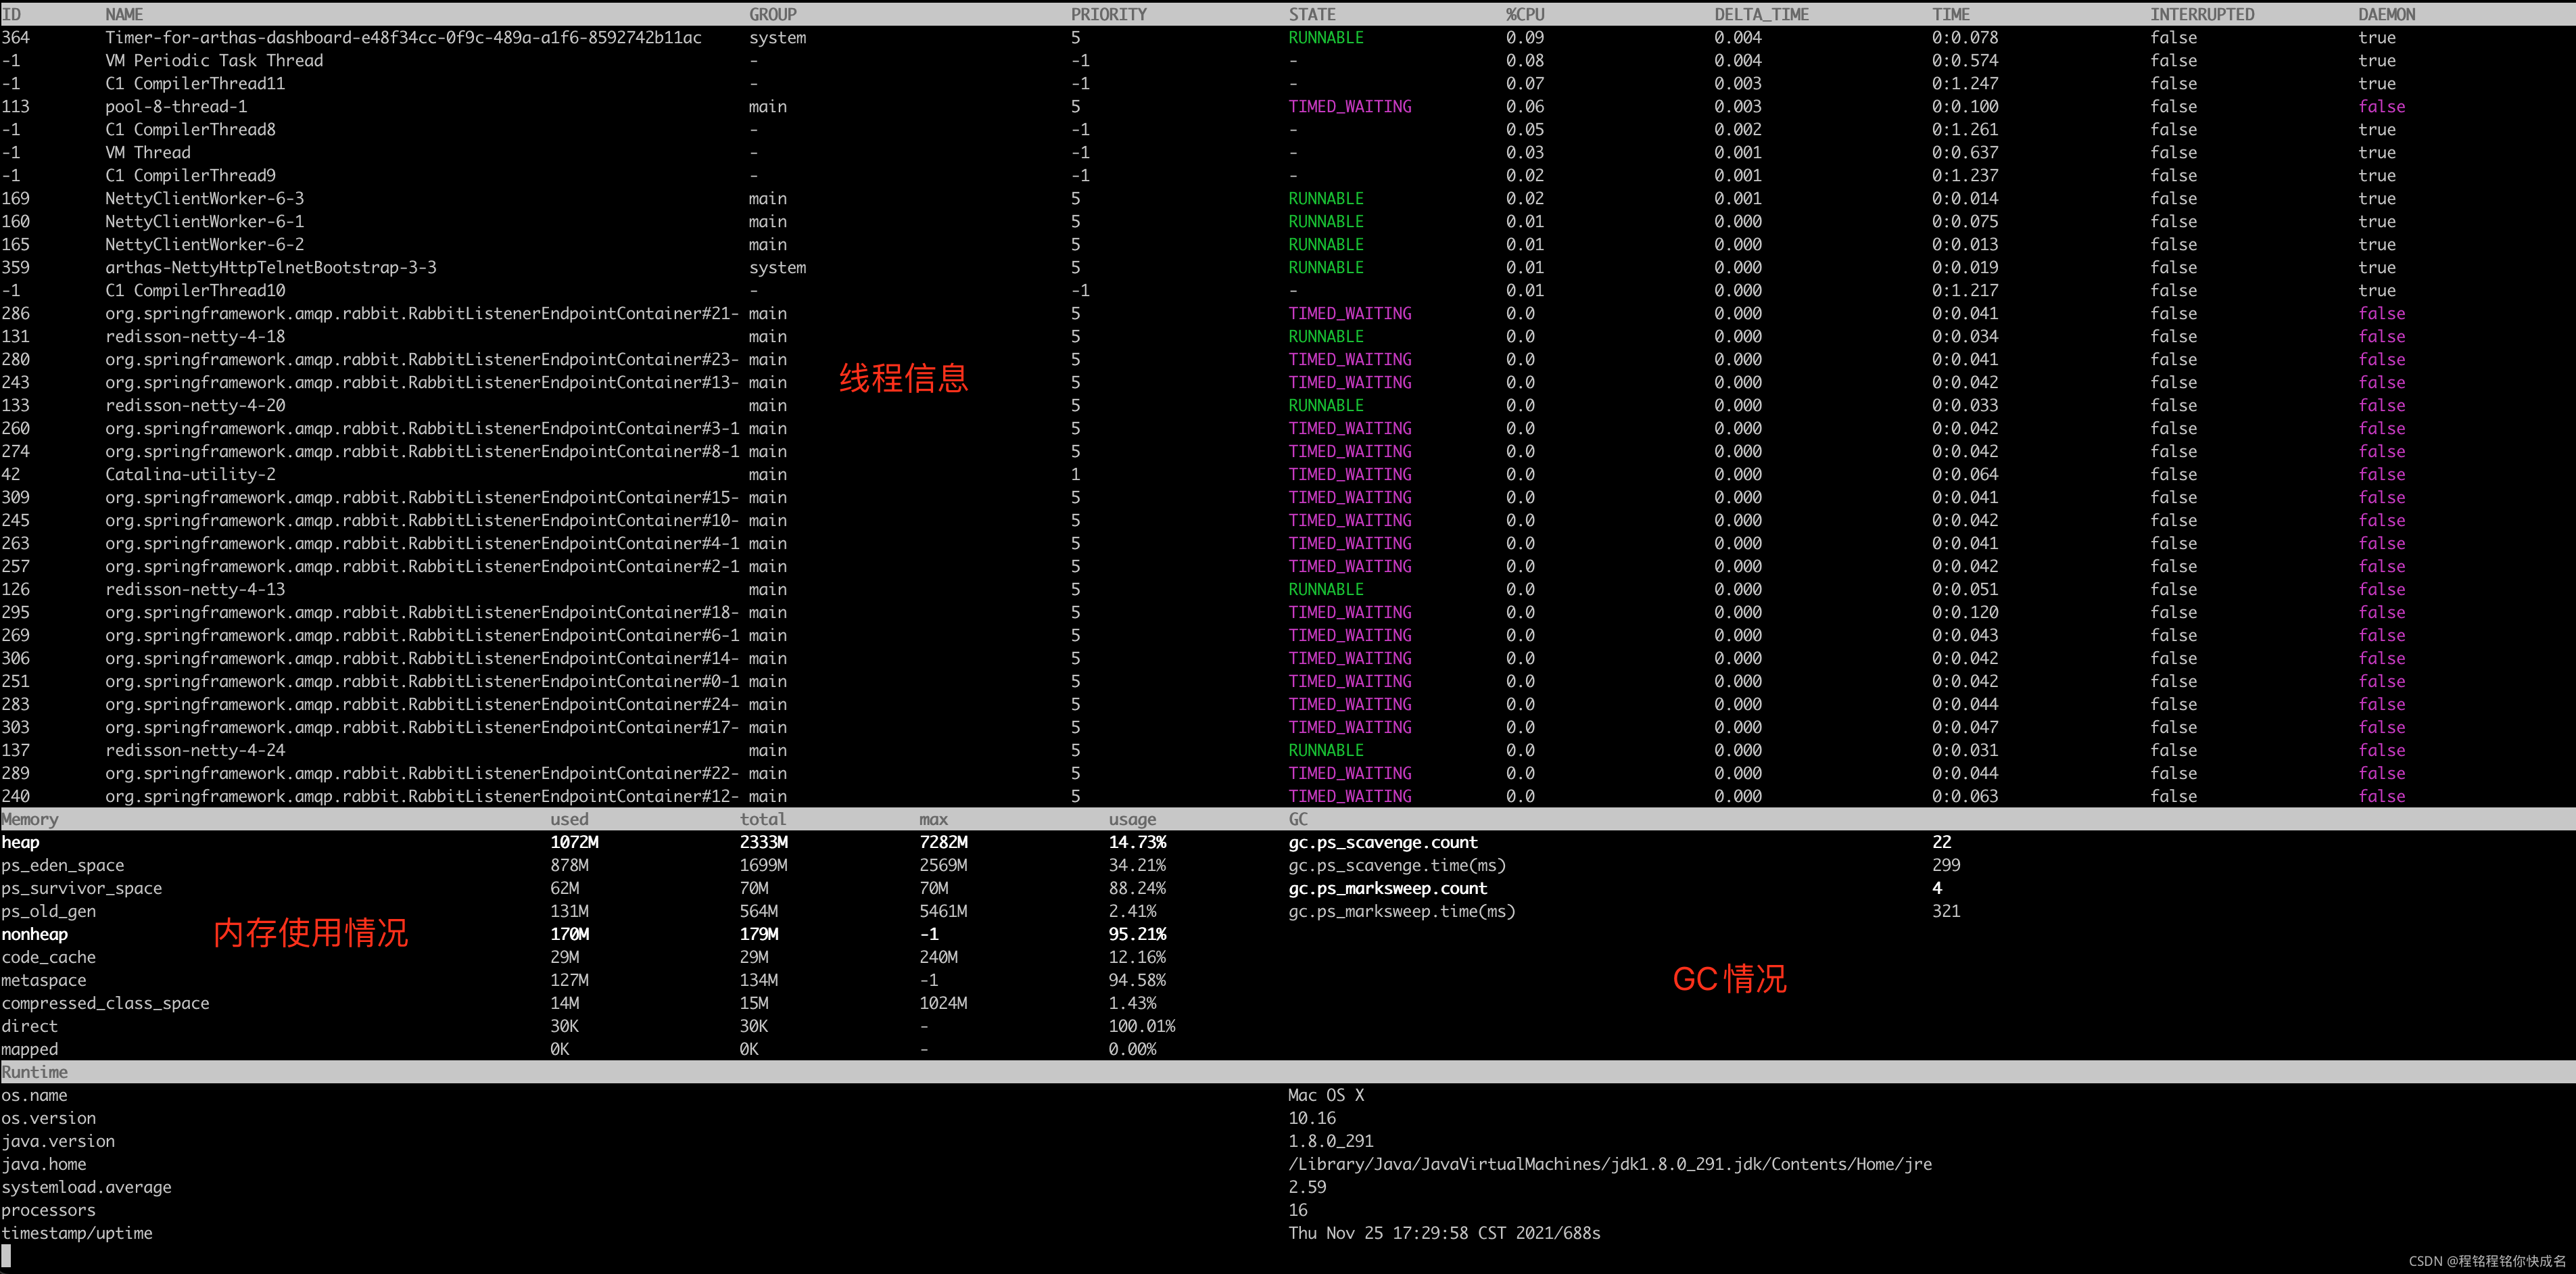The width and height of the screenshot is (2576, 1274).
Task: Click the red 线程信息 annotation text
Action: 903,378
